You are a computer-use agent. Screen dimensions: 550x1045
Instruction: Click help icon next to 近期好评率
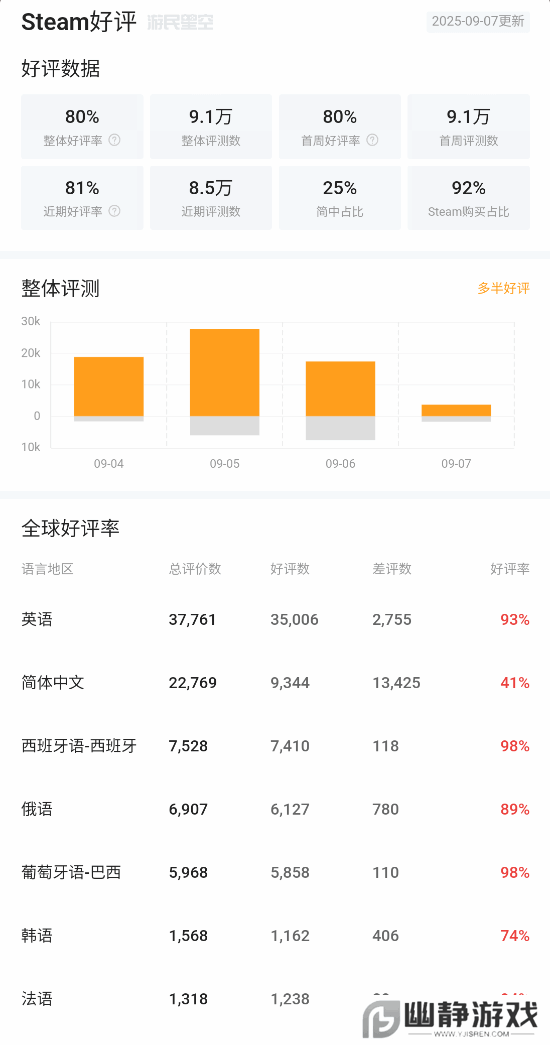tap(115, 211)
